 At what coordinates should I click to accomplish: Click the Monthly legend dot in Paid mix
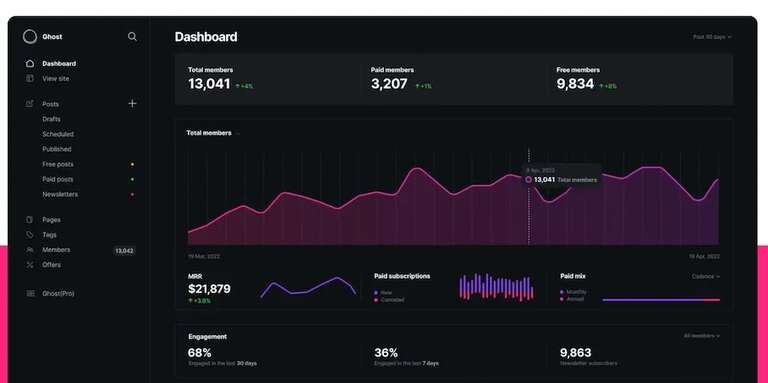click(562, 292)
